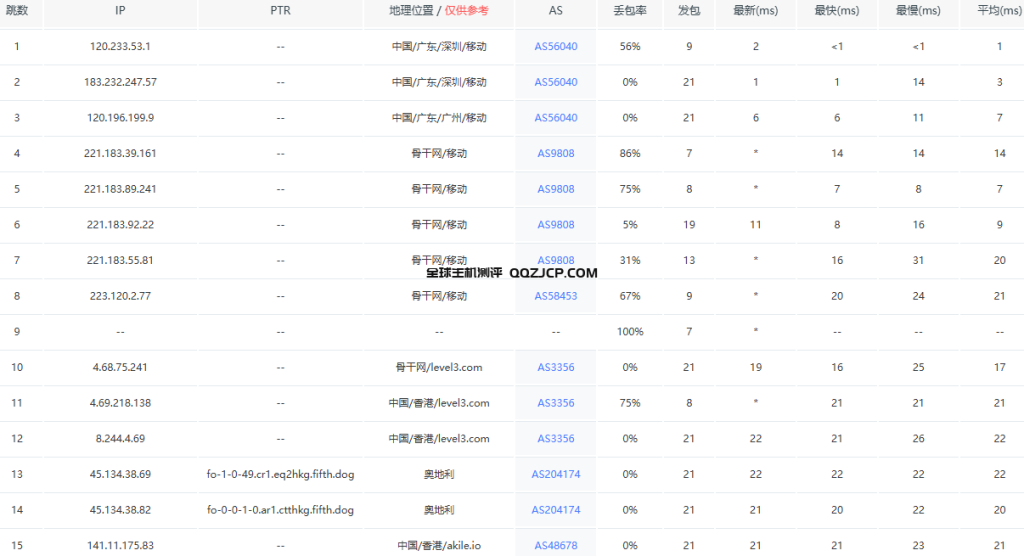Click the 最新(ms) column header
Screen dimensions: 1024x556
pyautogui.click(x=756, y=10)
